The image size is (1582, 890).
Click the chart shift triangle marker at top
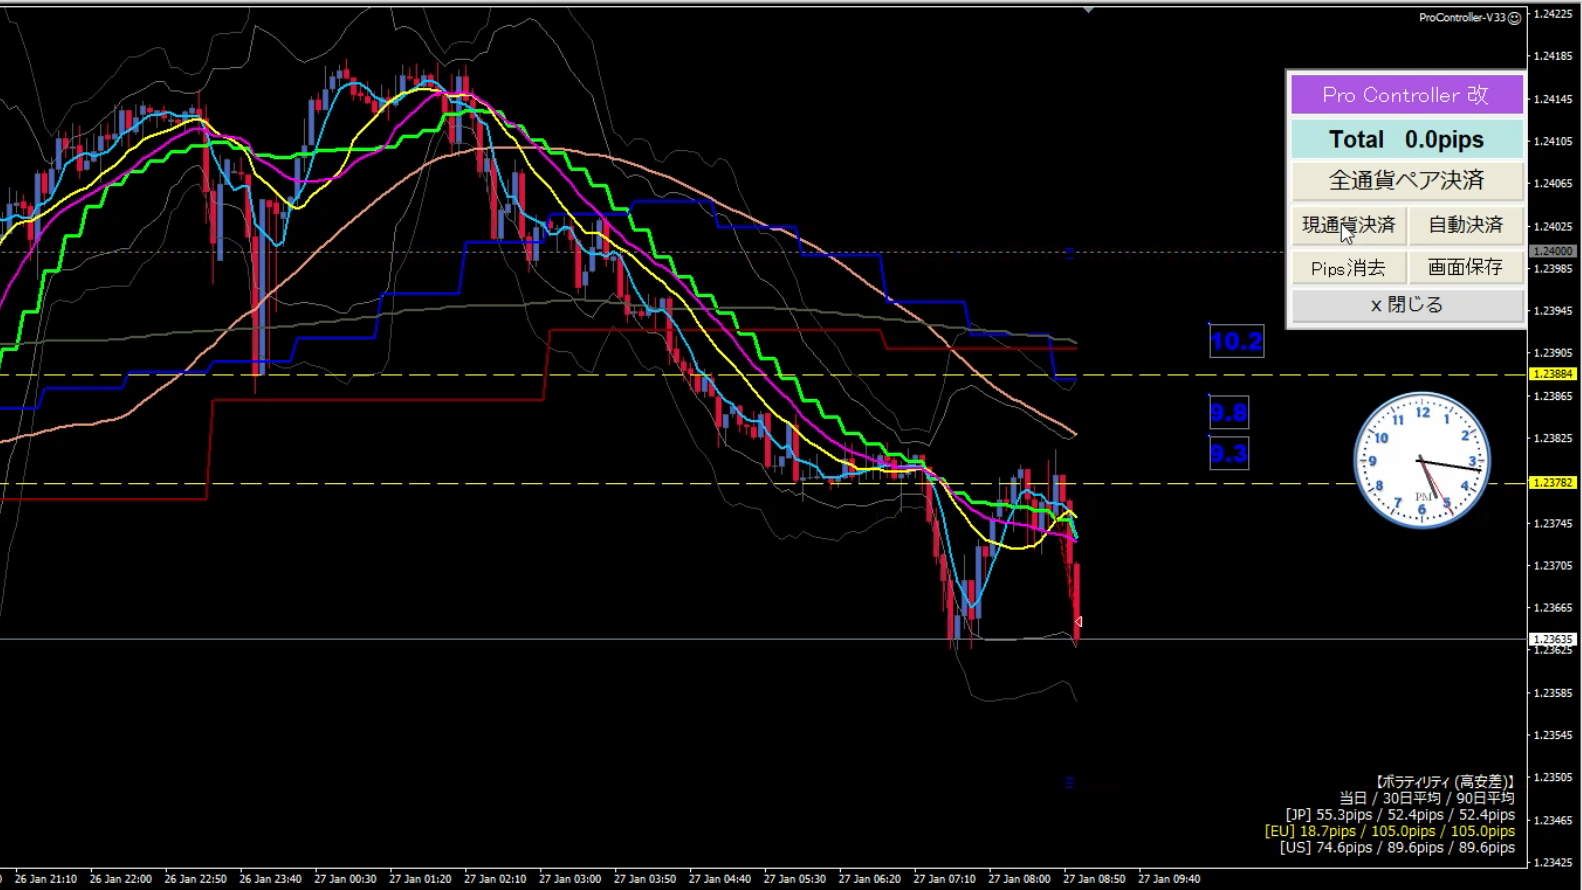pos(1088,10)
